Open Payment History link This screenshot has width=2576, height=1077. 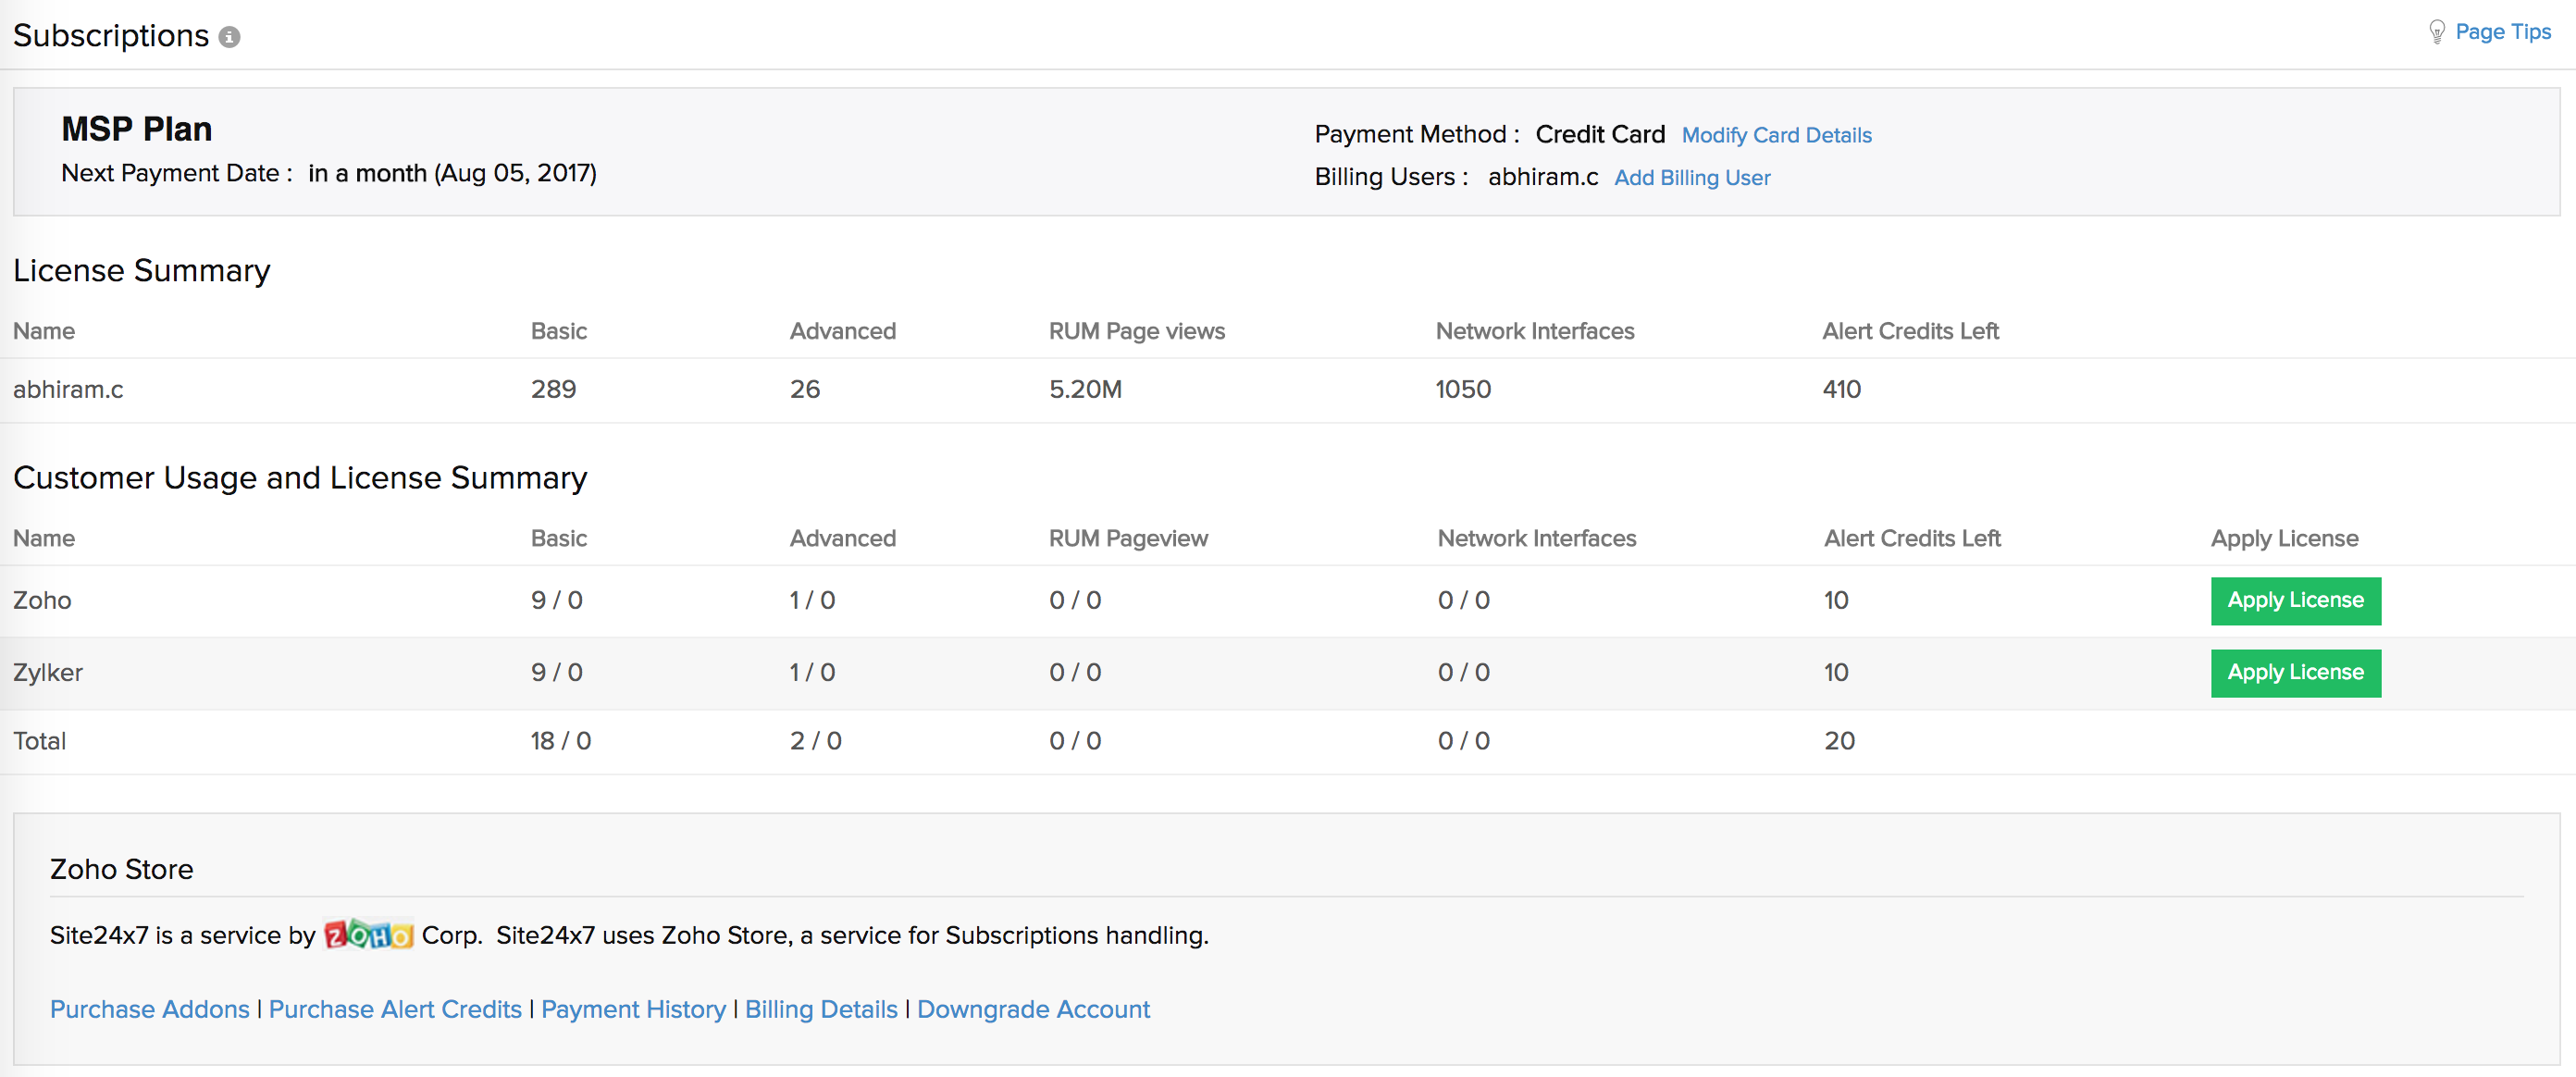pyautogui.click(x=633, y=1009)
